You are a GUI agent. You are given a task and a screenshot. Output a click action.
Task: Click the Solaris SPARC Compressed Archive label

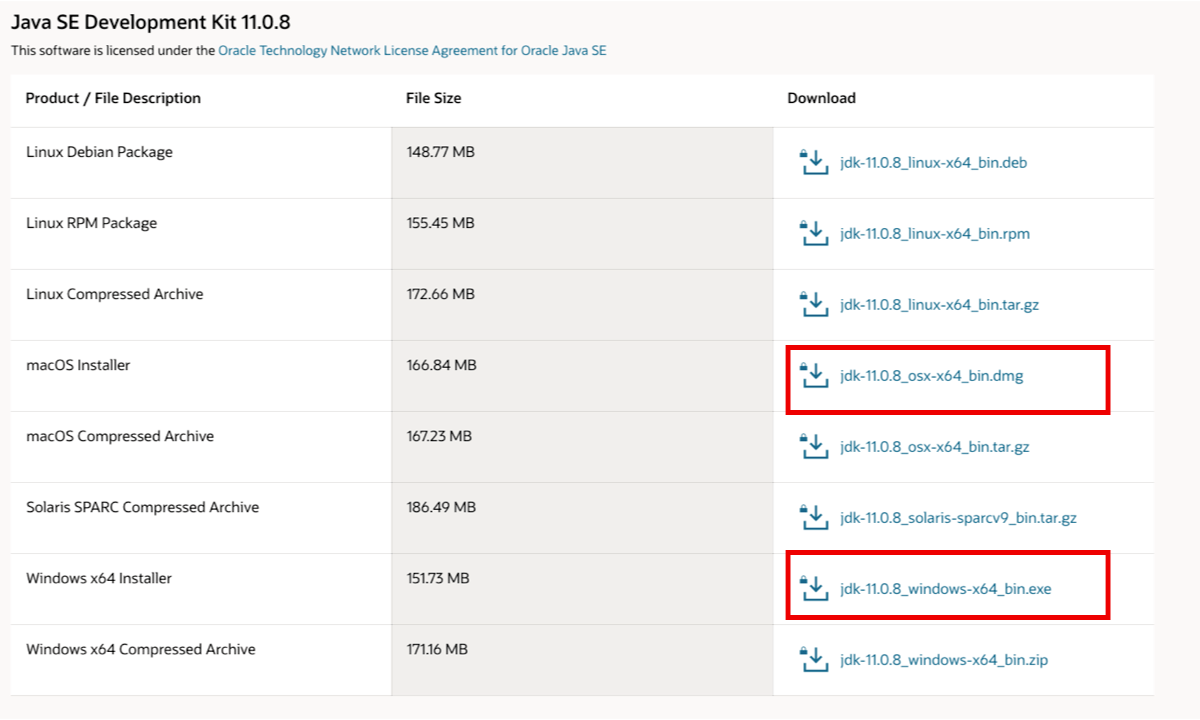(142, 507)
